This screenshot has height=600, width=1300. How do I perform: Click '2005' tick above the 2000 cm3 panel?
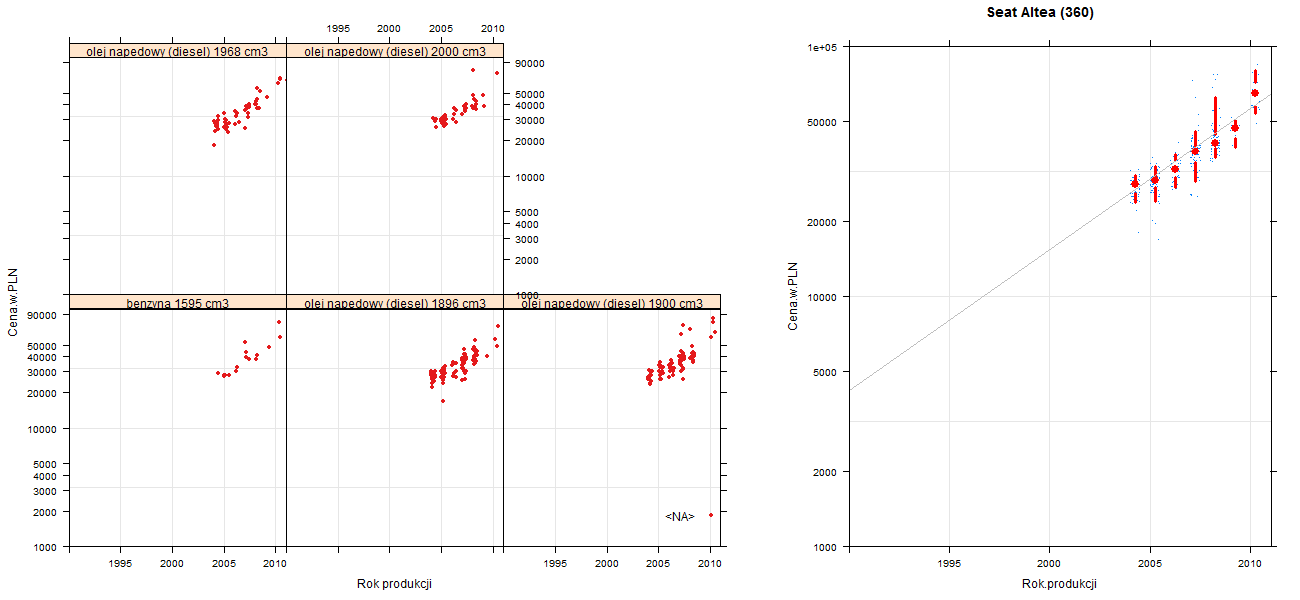(x=441, y=28)
